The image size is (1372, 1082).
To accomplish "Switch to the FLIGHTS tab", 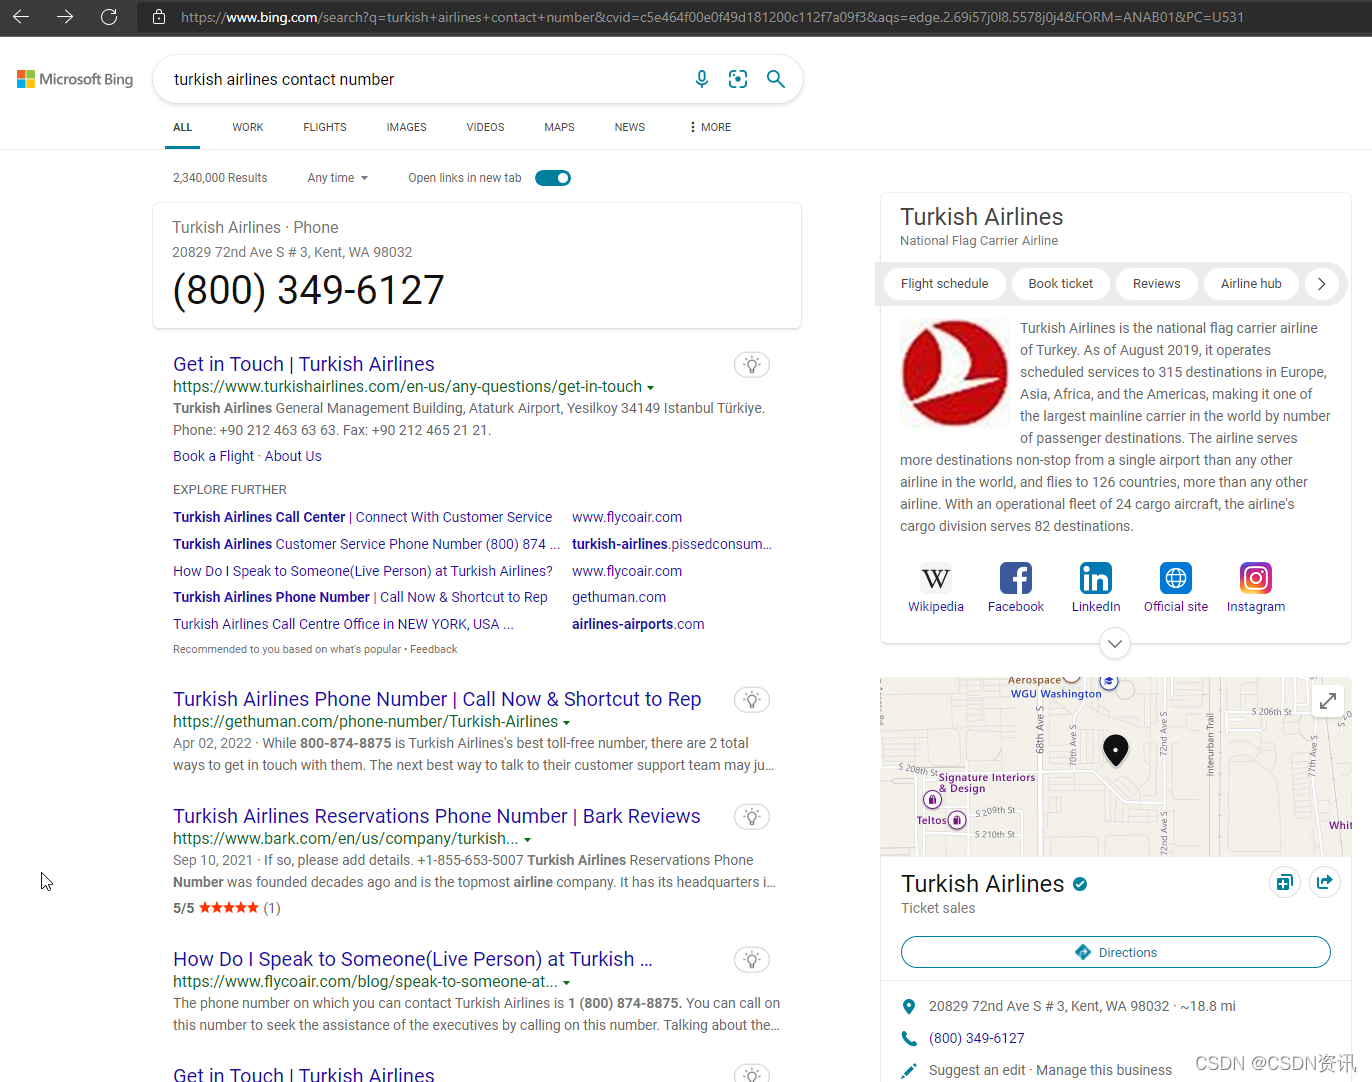I will click(x=325, y=127).
